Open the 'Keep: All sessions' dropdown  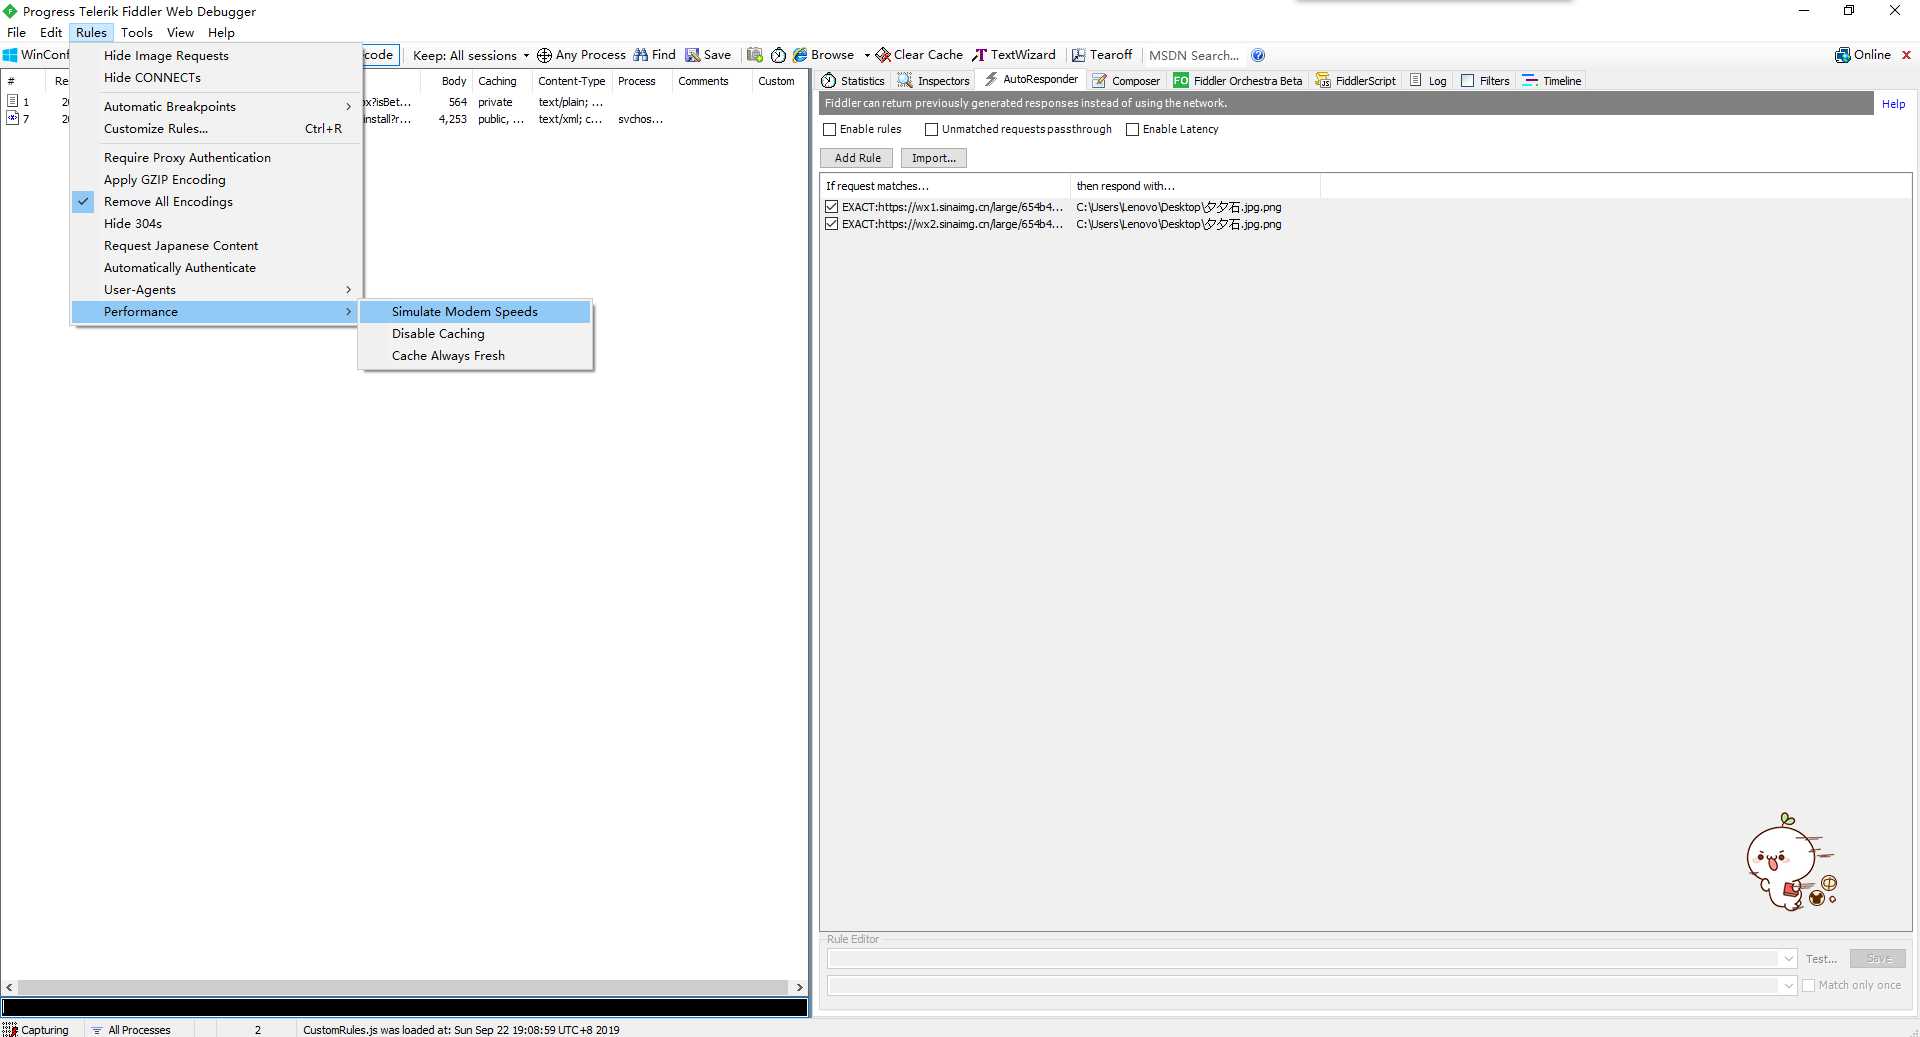[470, 55]
